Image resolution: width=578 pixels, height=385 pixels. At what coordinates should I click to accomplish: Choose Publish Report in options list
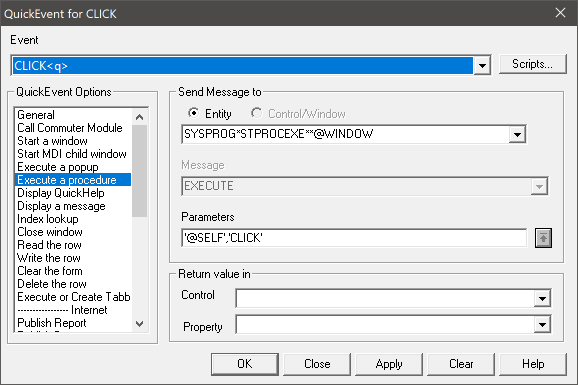click(73, 323)
